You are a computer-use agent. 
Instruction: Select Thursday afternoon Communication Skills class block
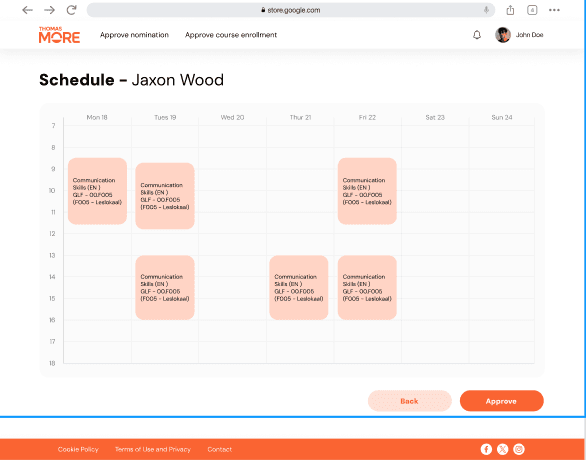299,287
